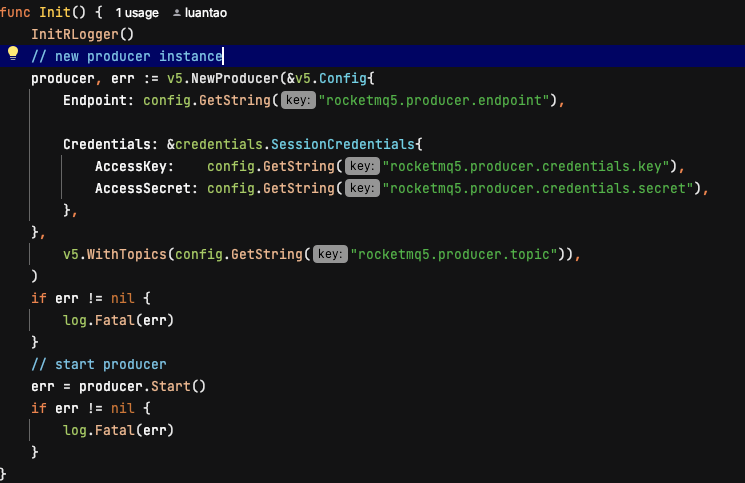The height and width of the screenshot is (483, 745).
Task: Click the second log.Fatal(err) statement
Action: tap(118, 430)
